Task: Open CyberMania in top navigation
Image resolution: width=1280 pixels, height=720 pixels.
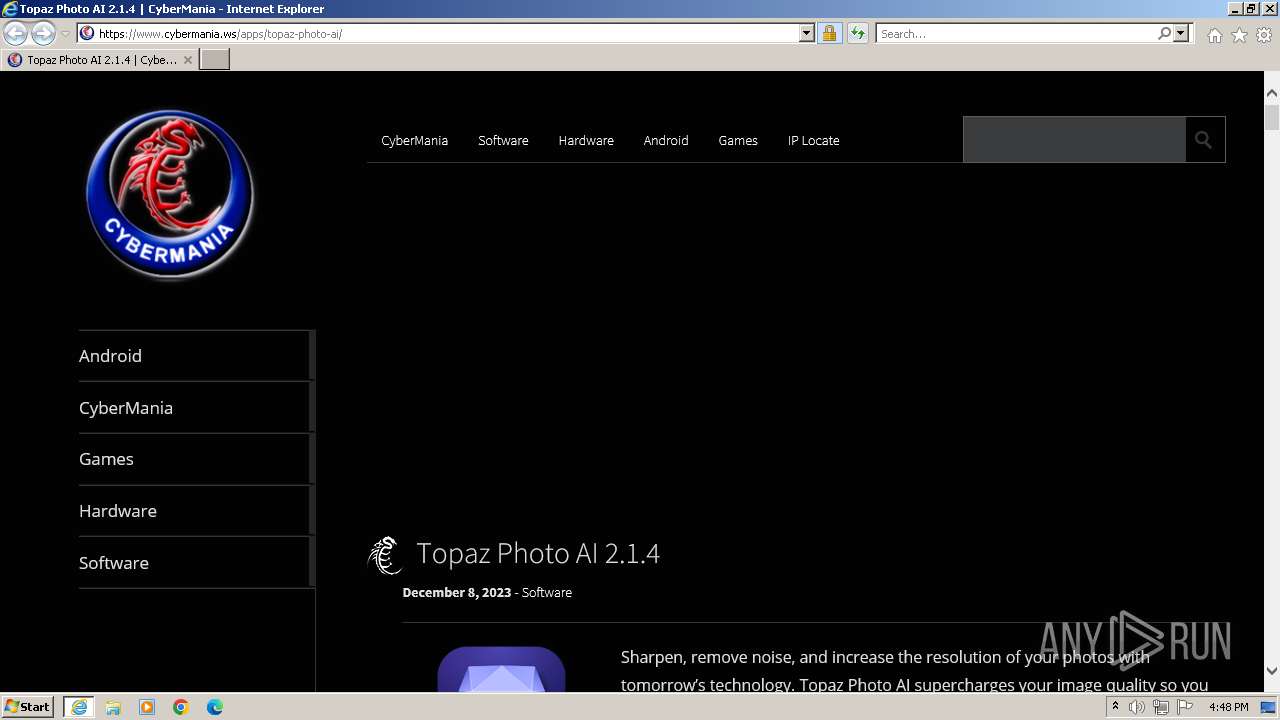Action: pyautogui.click(x=414, y=140)
